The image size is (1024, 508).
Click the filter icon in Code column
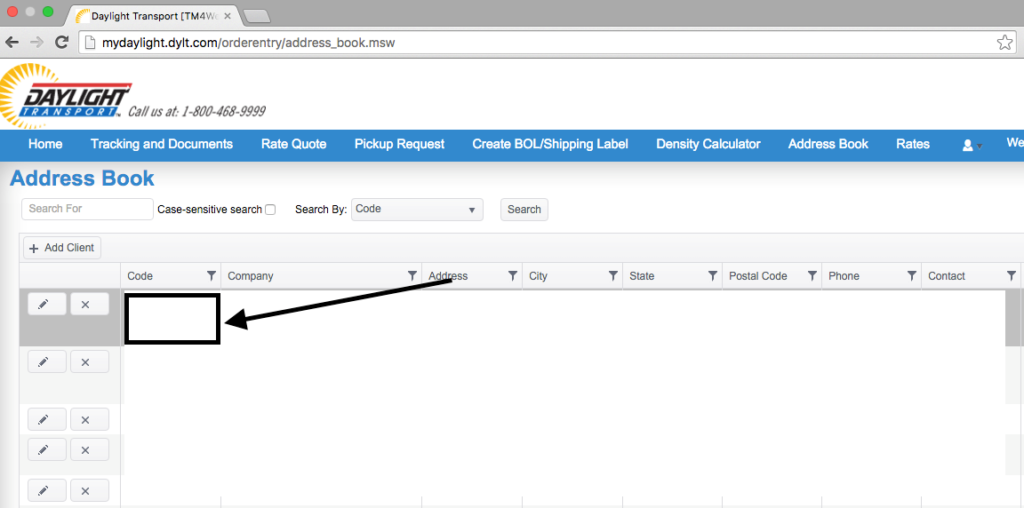pos(211,276)
